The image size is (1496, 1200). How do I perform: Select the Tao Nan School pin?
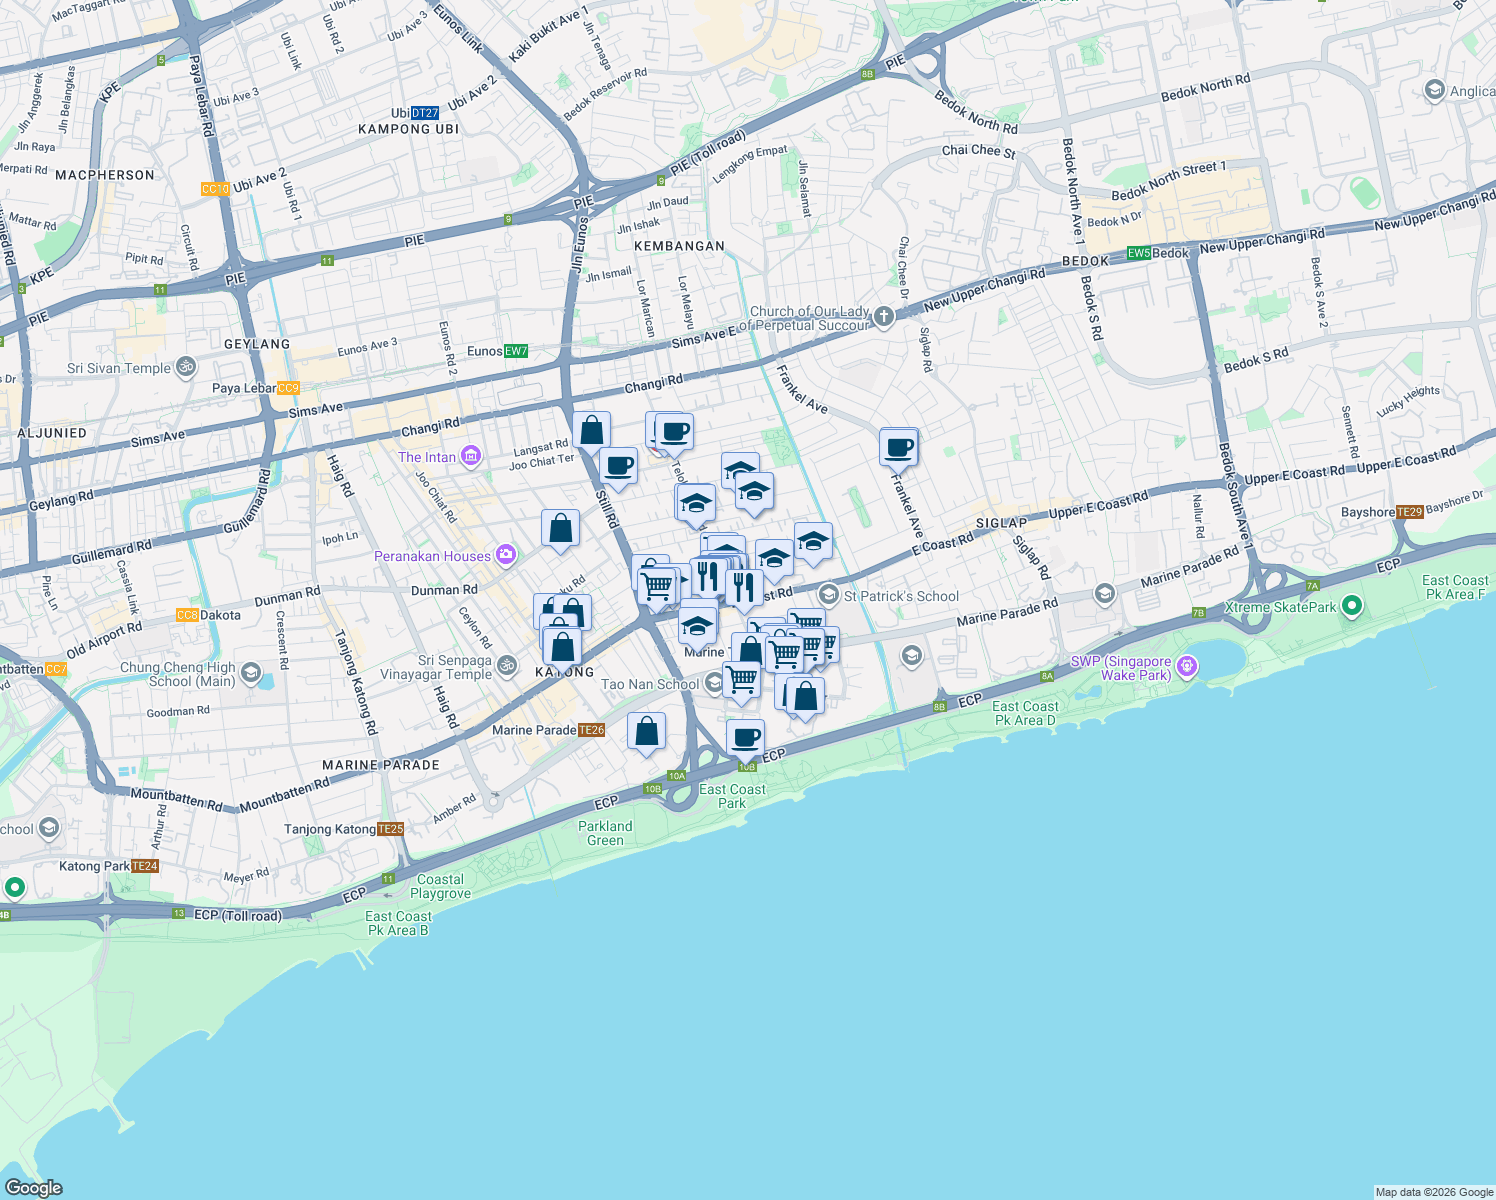pos(714,683)
